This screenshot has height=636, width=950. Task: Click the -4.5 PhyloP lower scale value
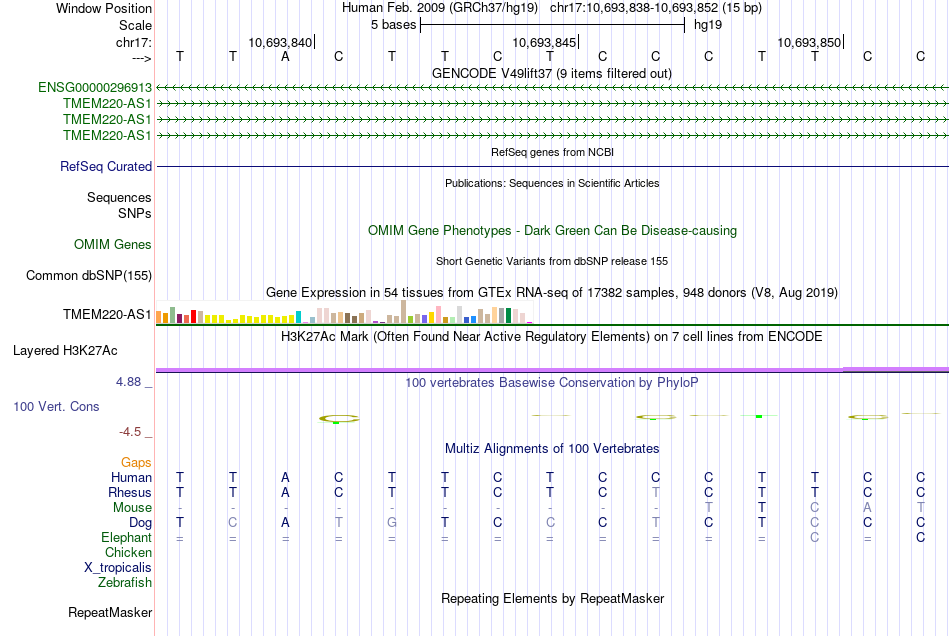pyautogui.click(x=130, y=431)
